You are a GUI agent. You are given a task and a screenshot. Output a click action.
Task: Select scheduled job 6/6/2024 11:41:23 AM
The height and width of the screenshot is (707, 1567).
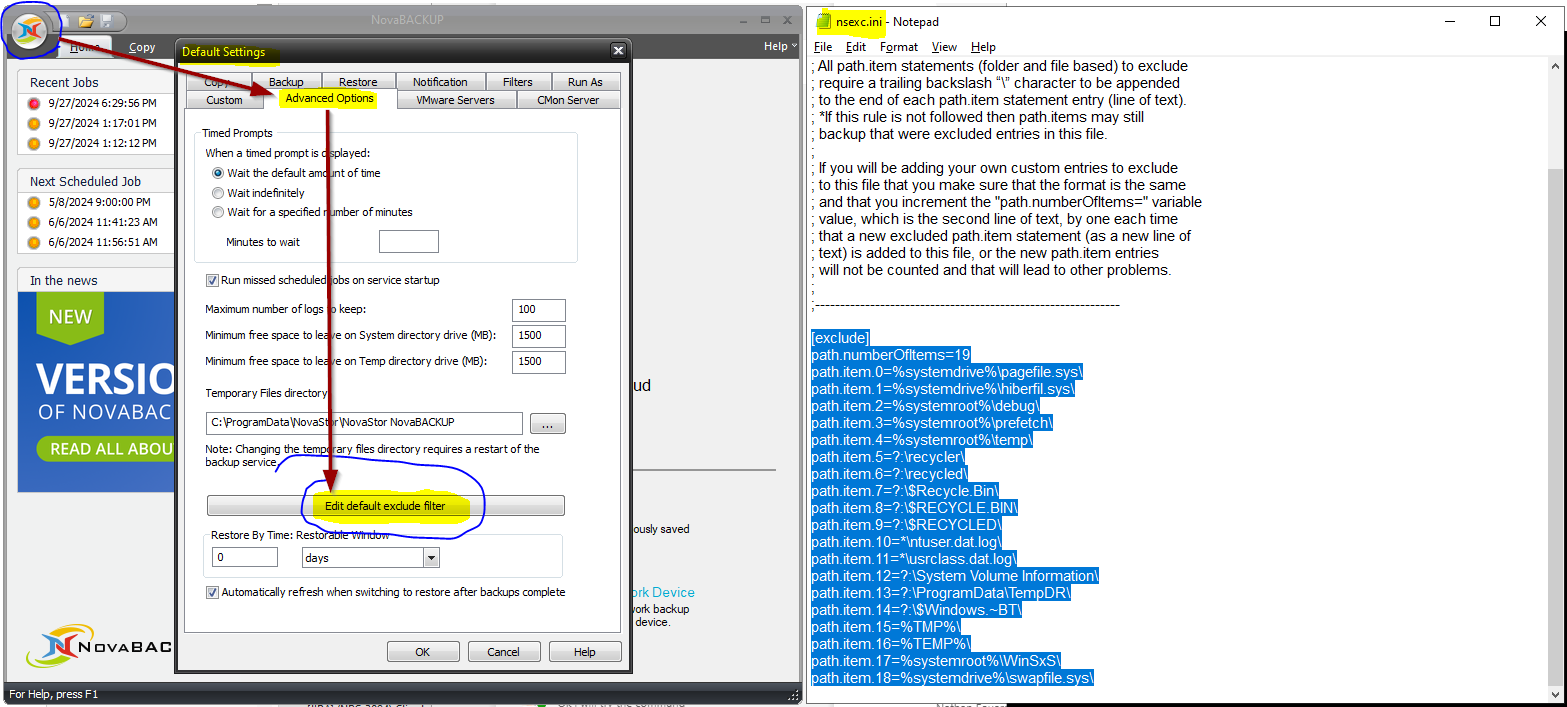[92, 222]
